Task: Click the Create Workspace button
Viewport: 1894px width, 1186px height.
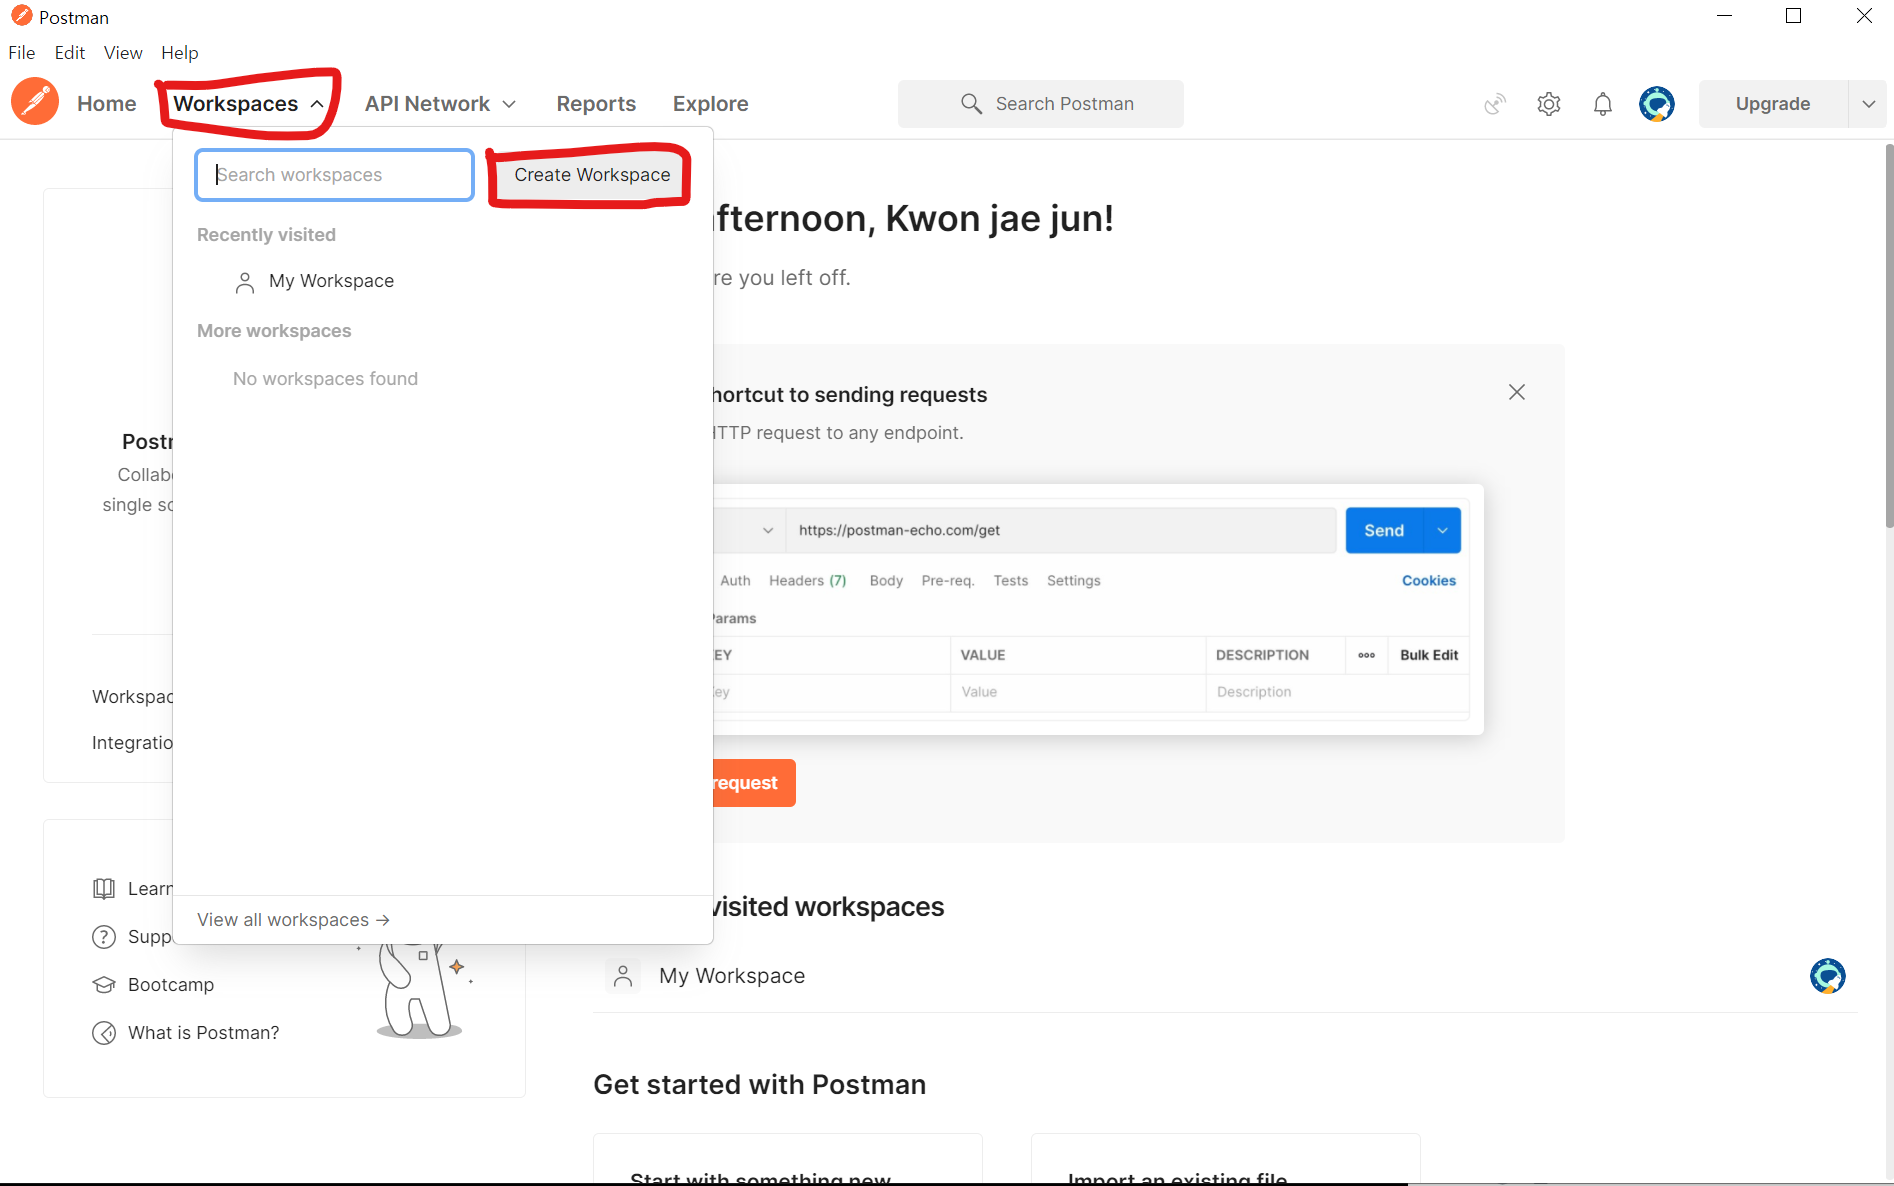Action: tap(592, 175)
